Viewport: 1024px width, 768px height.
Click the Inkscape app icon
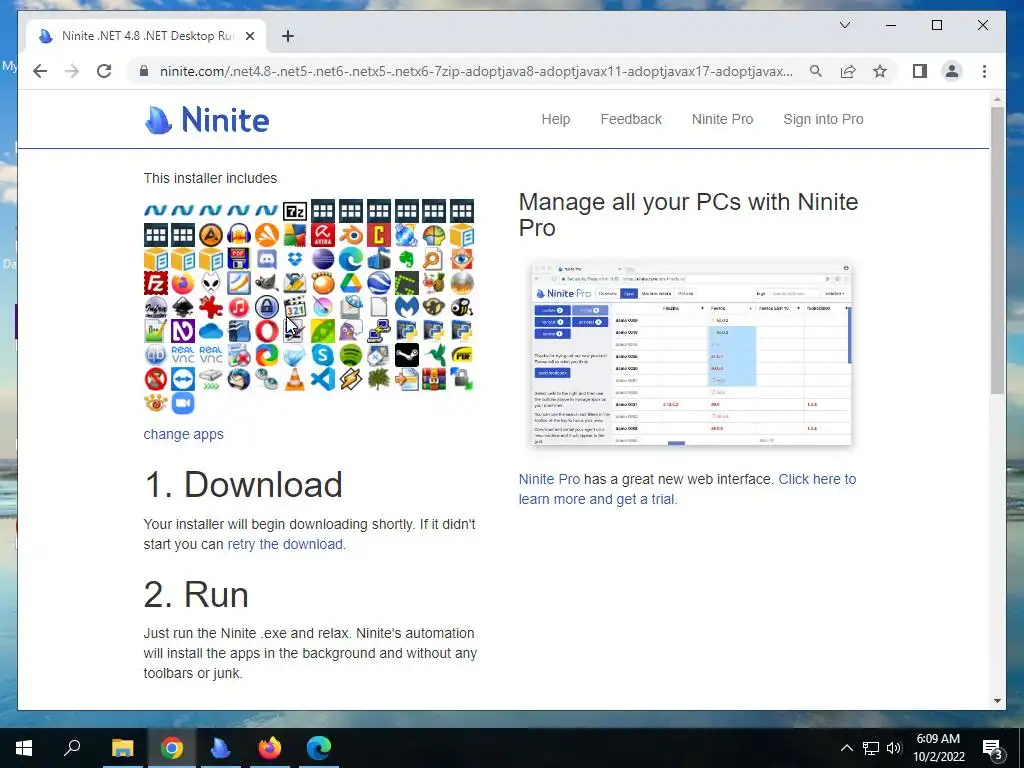coord(183,307)
